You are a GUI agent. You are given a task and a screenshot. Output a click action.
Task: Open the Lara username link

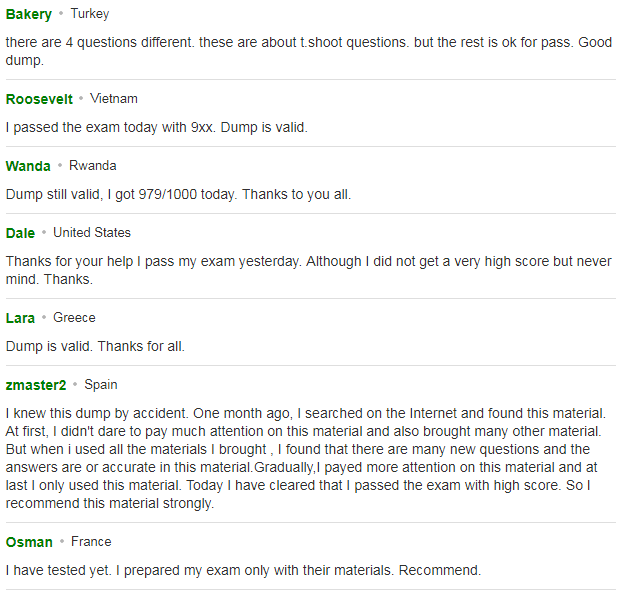(x=20, y=318)
